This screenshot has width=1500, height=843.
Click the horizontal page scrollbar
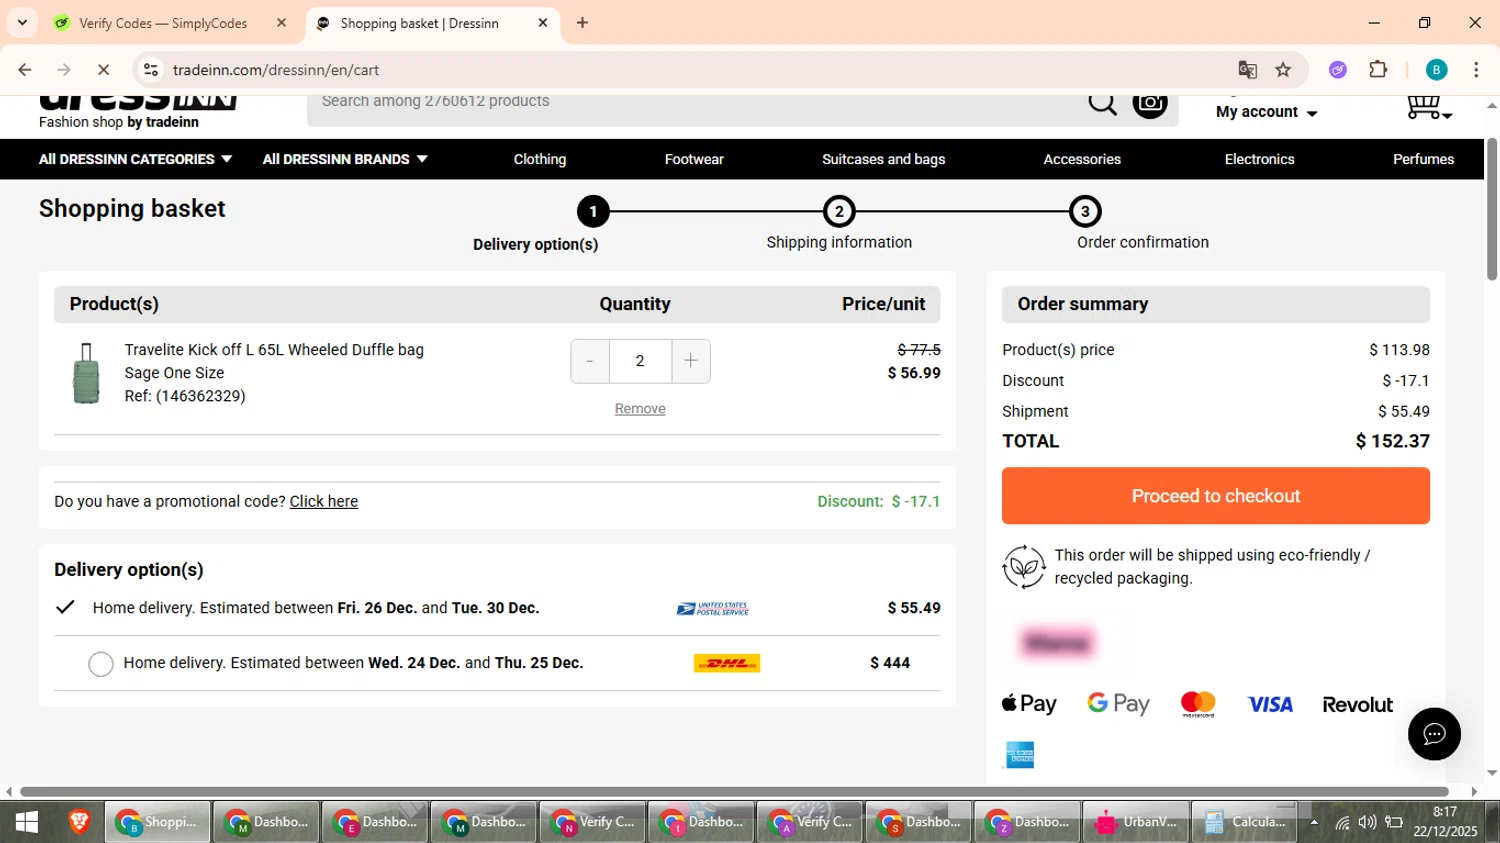point(734,791)
